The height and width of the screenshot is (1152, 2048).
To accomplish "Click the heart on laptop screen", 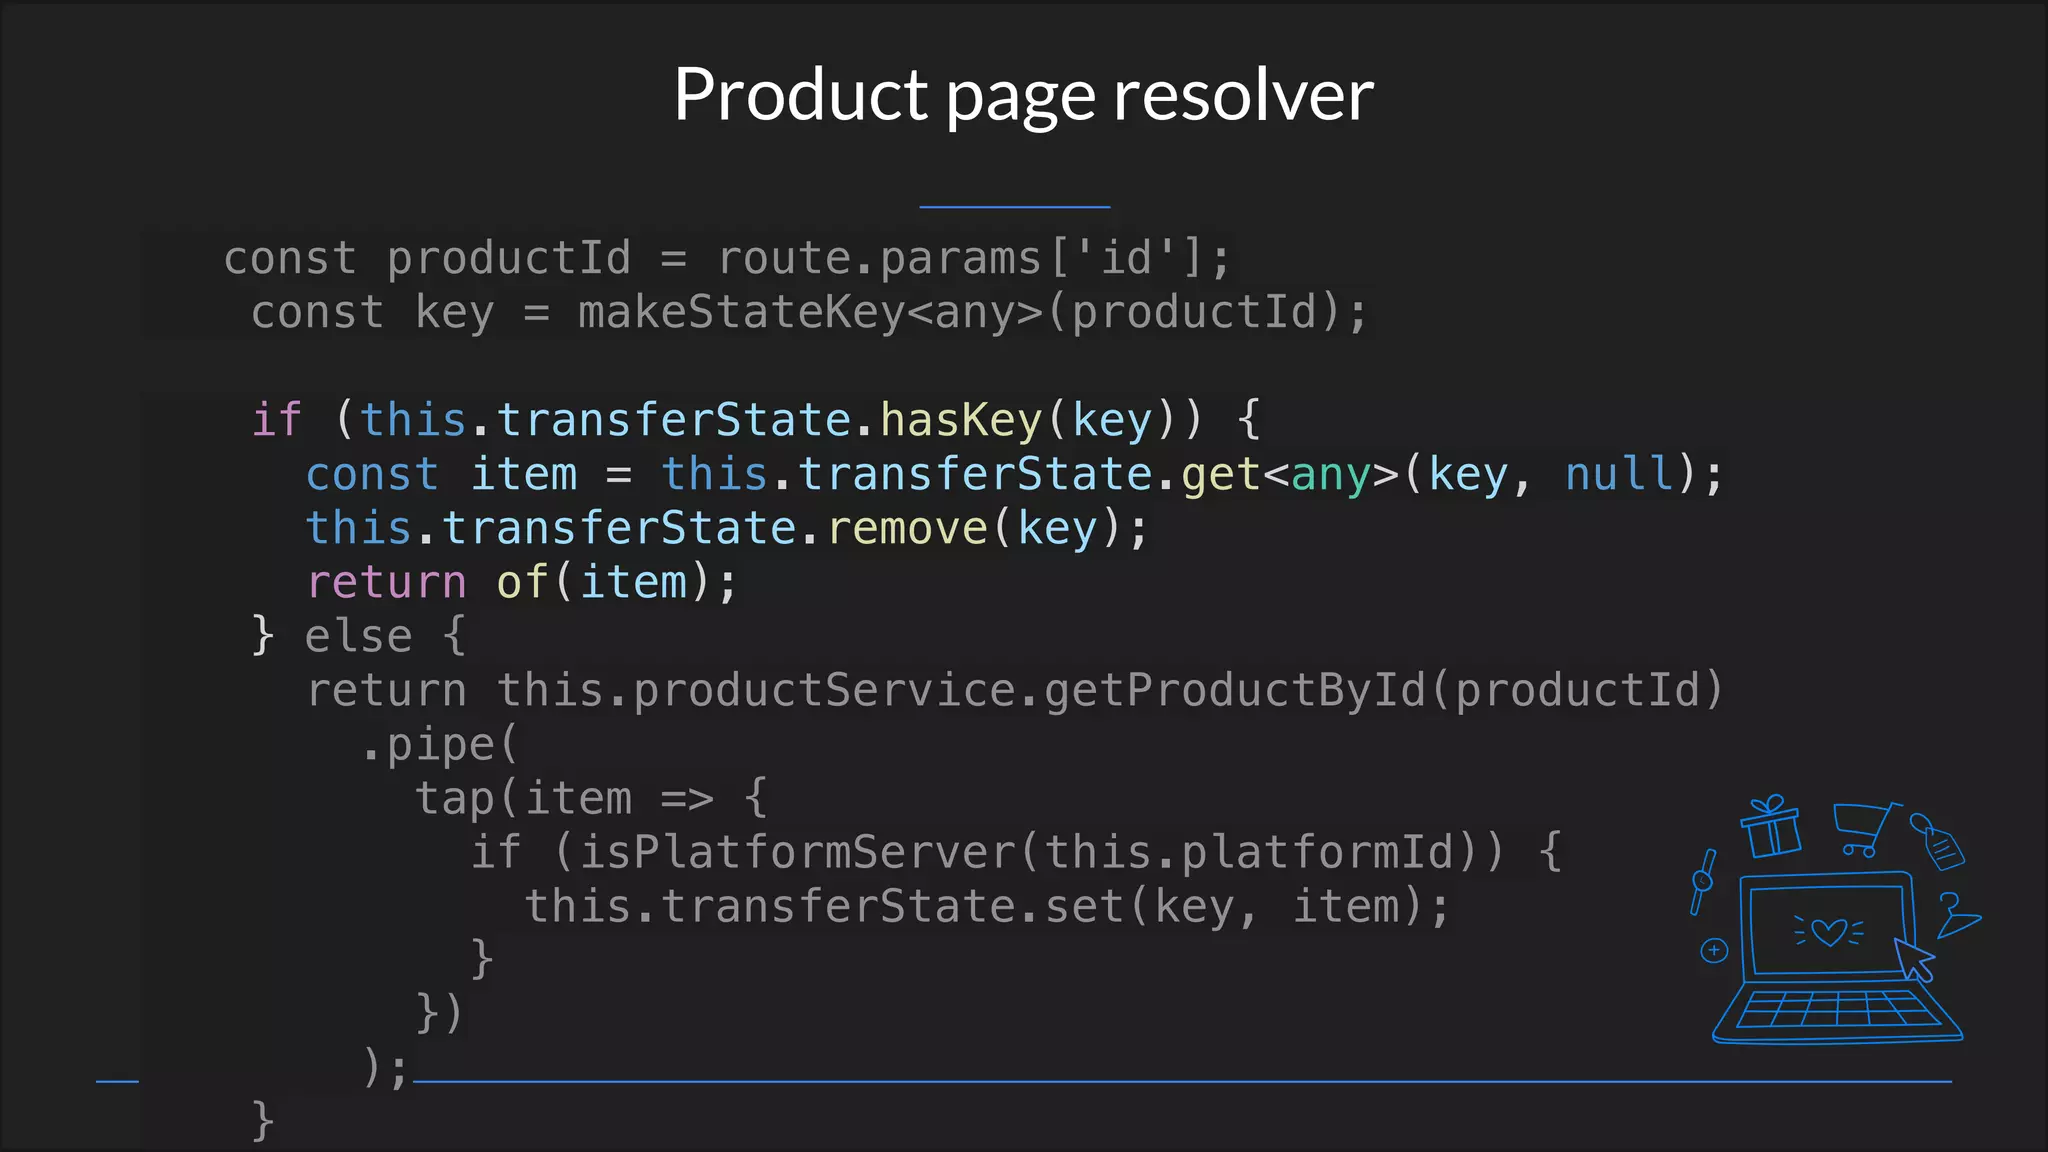I will pos(1829,932).
